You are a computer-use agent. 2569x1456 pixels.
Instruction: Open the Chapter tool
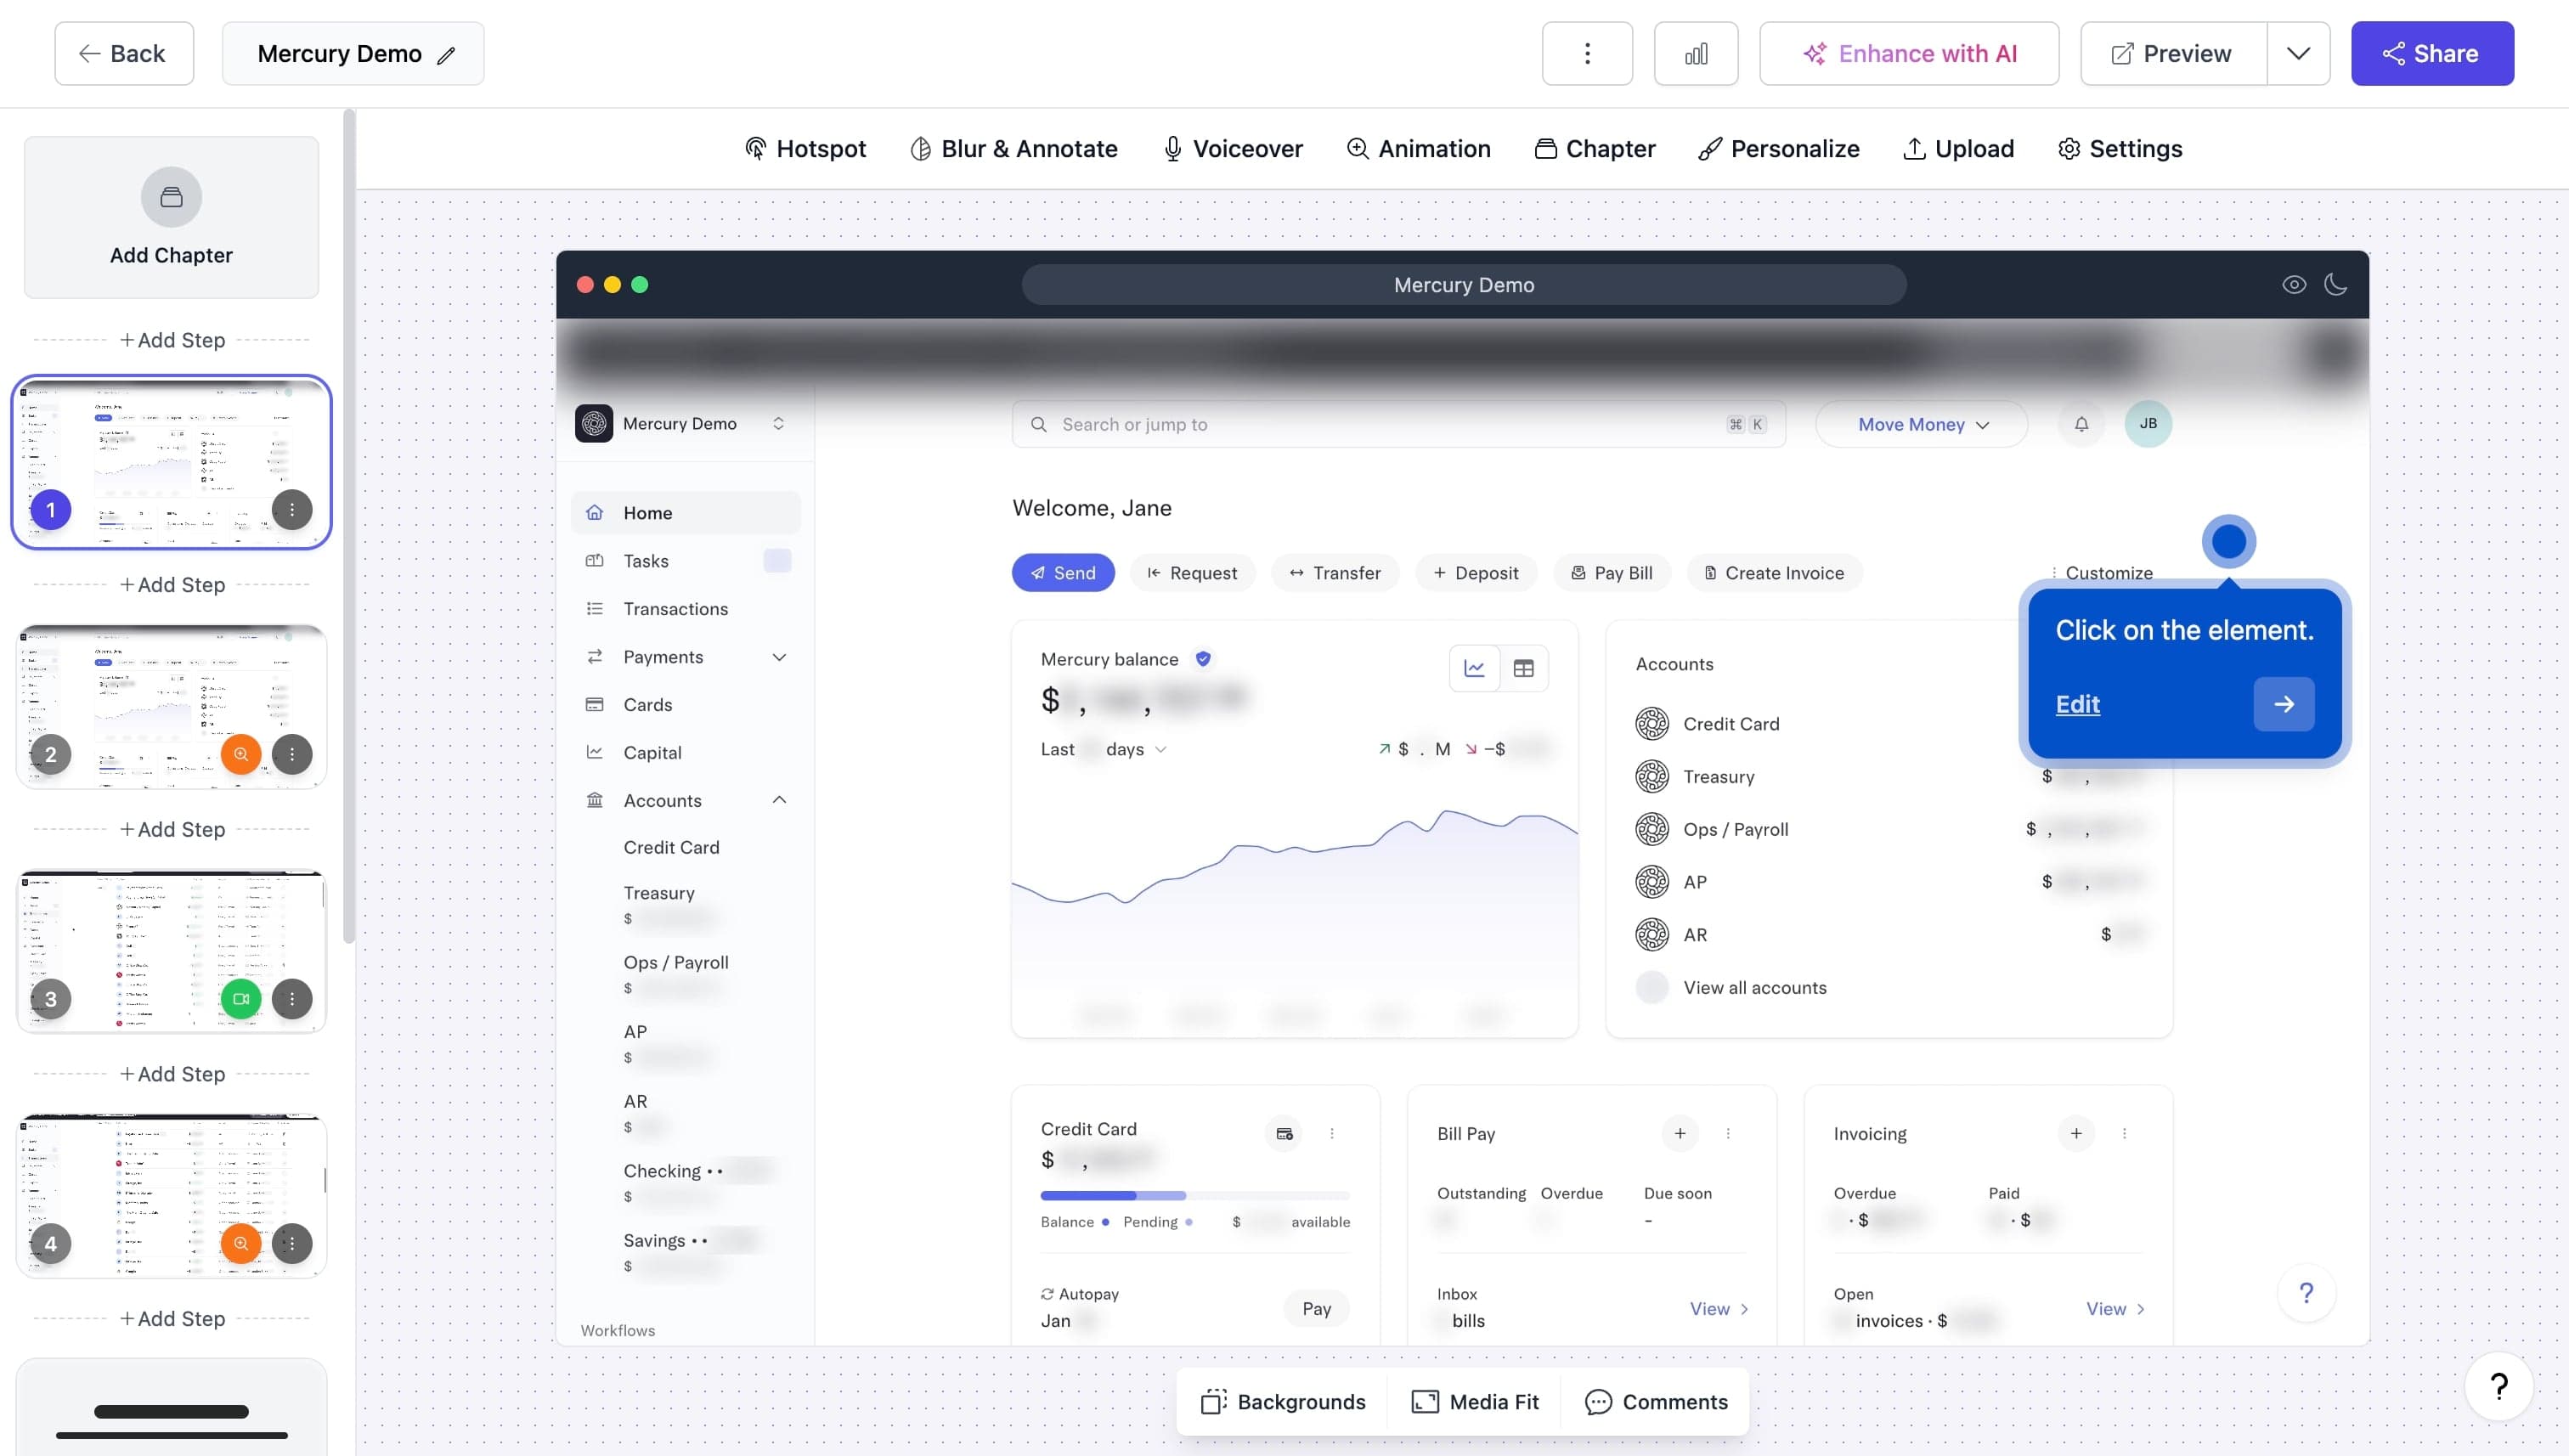click(1595, 149)
